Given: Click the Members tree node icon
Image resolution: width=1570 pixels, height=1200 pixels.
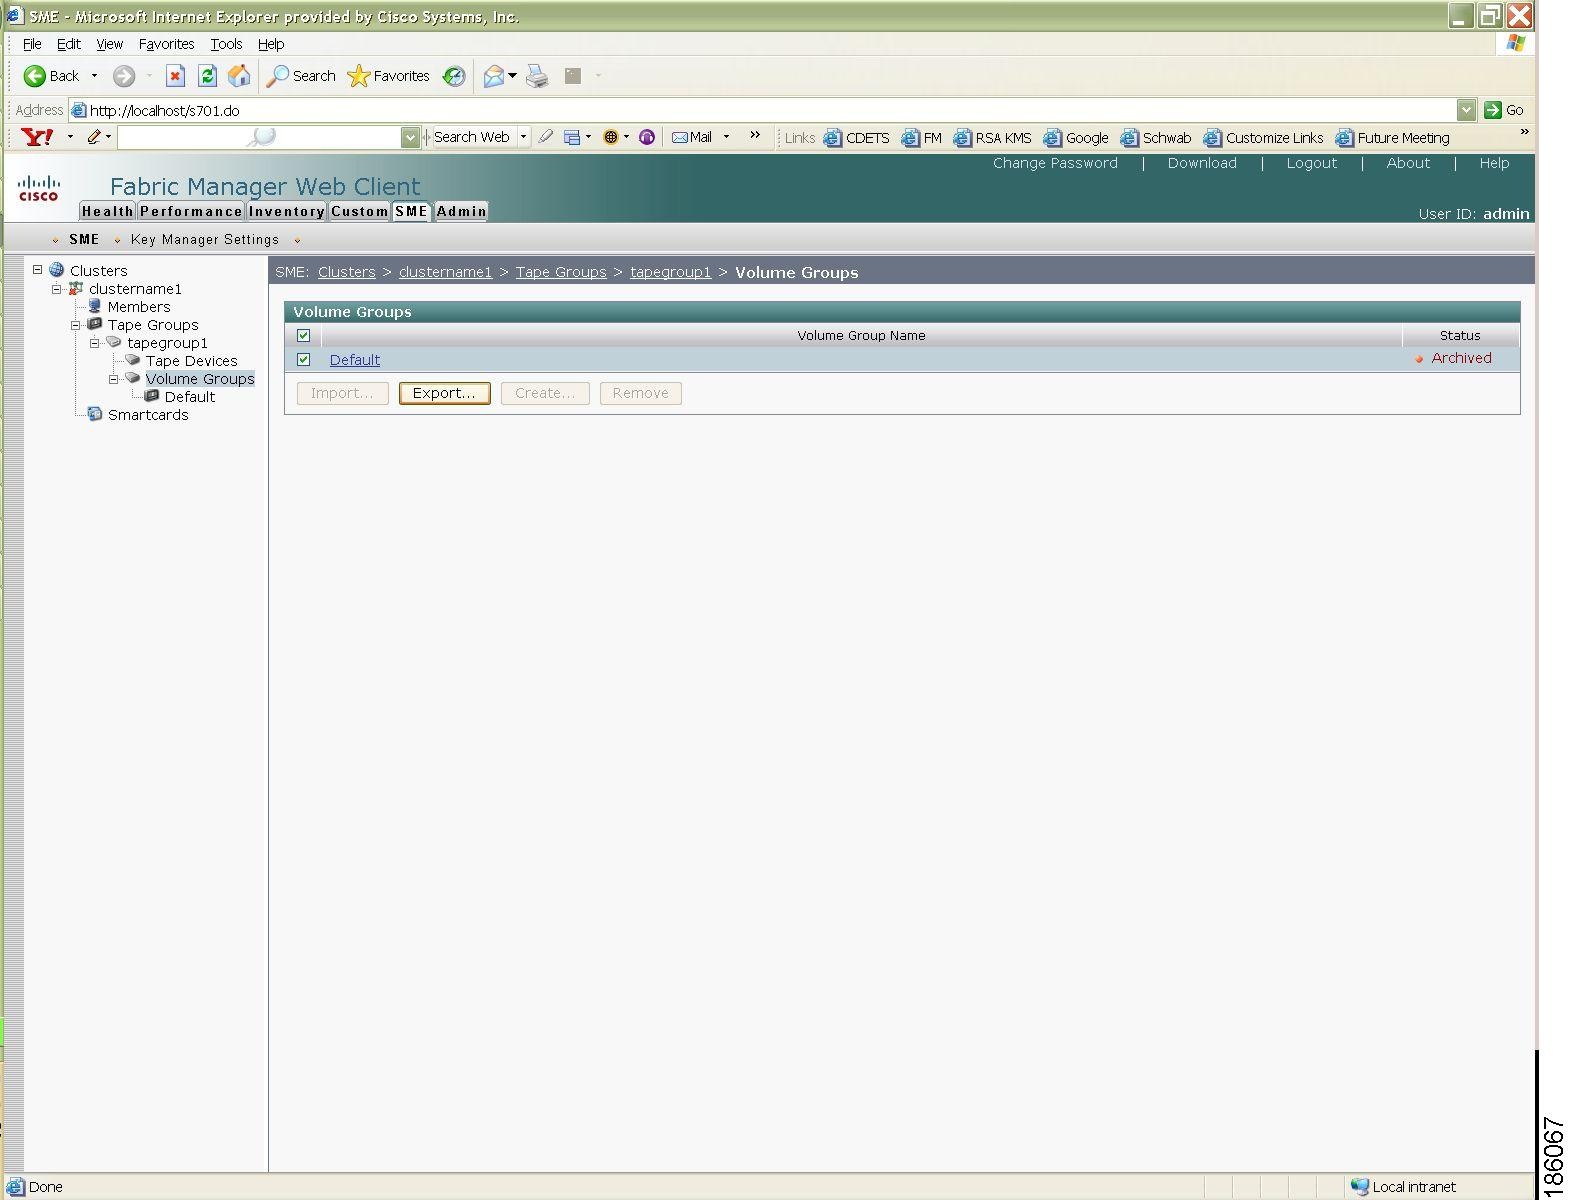Looking at the screenshot, I should click(x=95, y=306).
